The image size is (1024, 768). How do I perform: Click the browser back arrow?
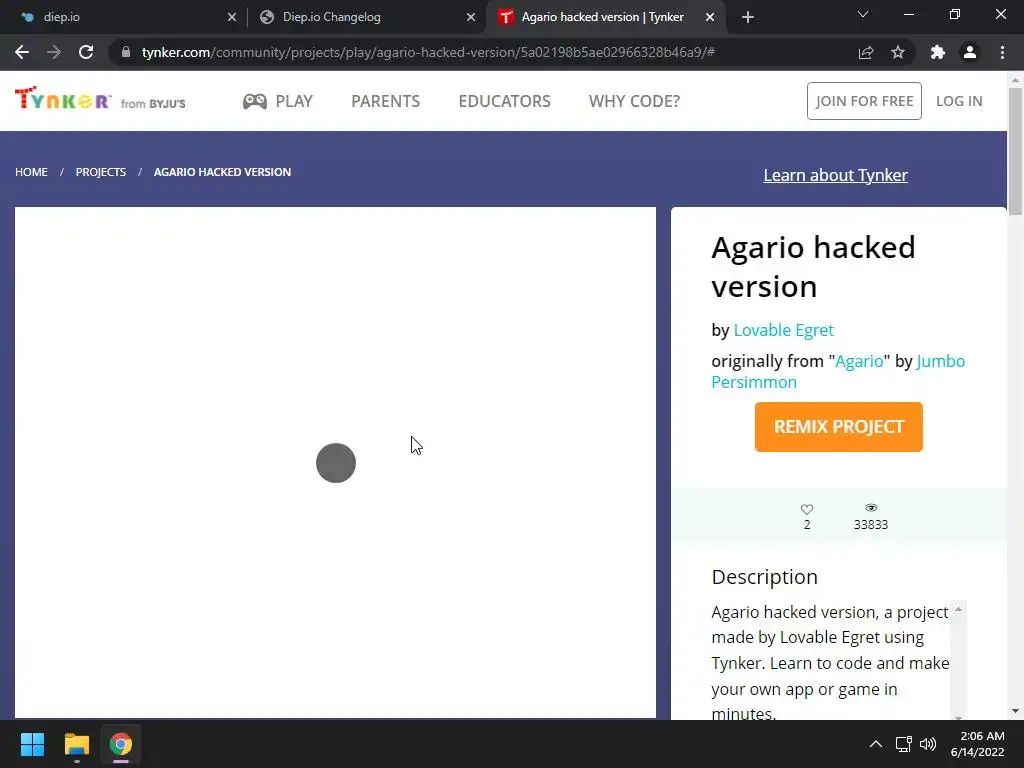(22, 52)
